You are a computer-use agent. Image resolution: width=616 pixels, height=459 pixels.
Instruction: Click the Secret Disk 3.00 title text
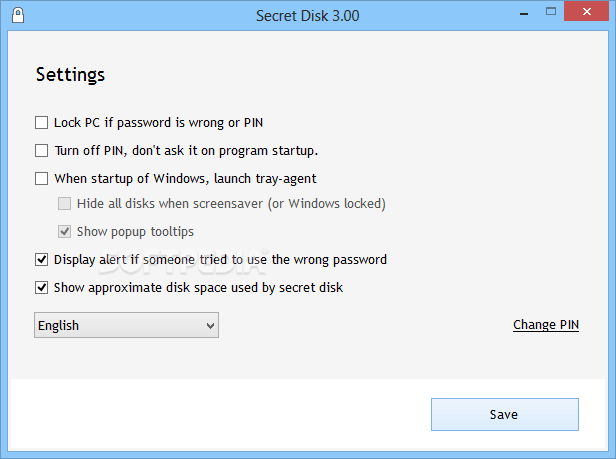pyautogui.click(x=308, y=16)
